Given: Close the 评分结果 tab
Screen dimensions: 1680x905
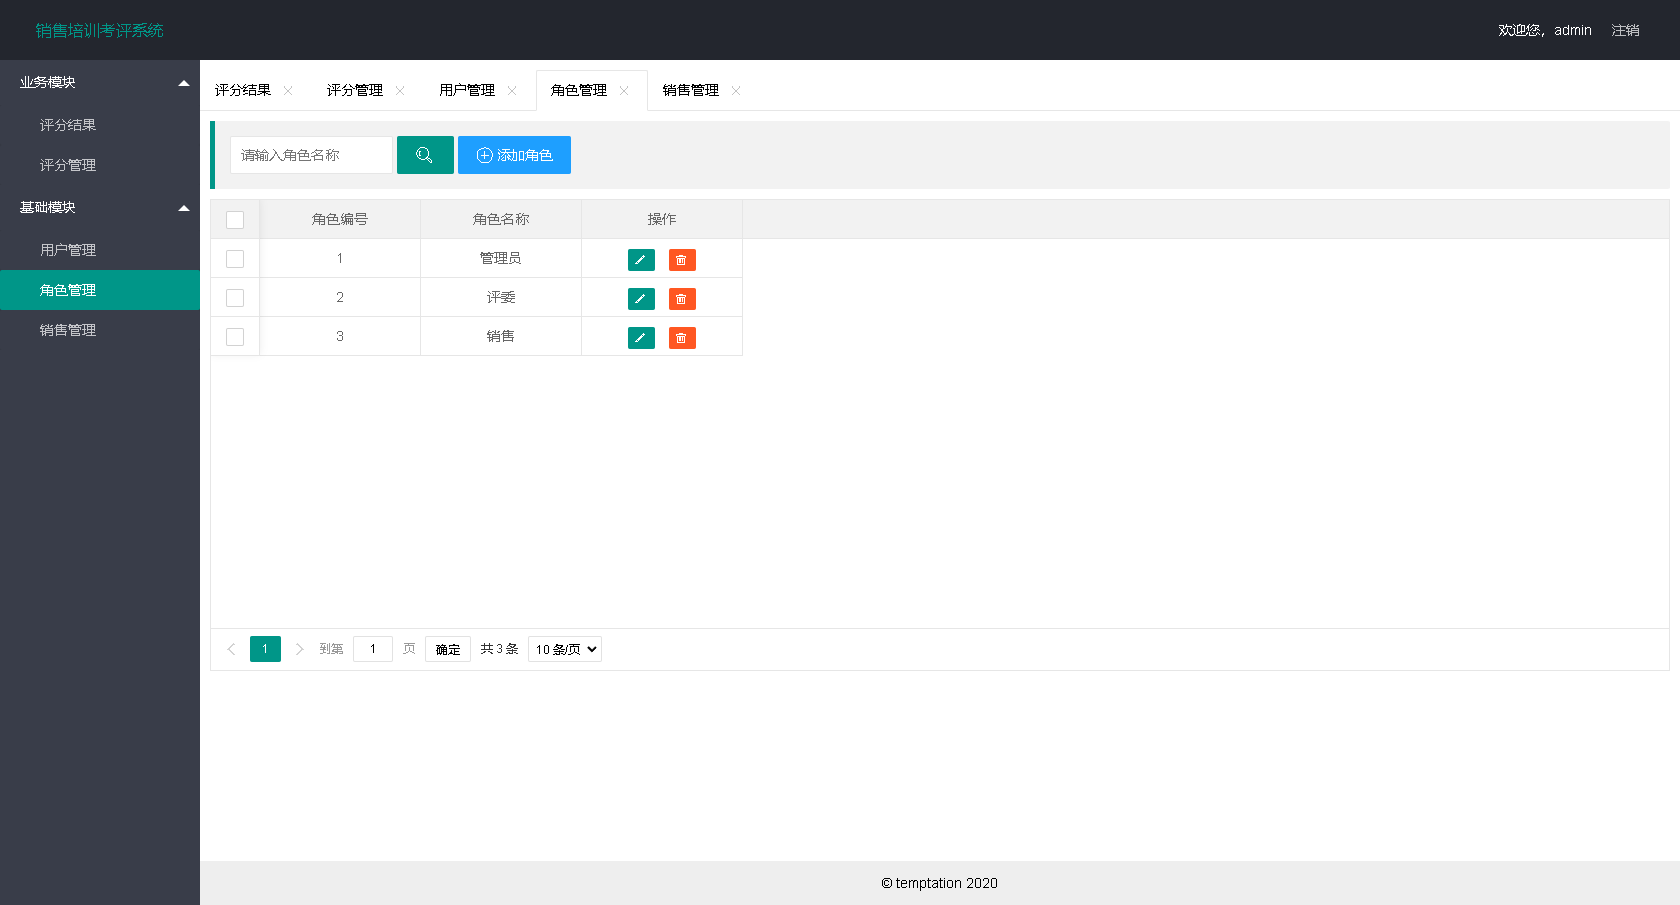Looking at the screenshot, I should click(288, 90).
